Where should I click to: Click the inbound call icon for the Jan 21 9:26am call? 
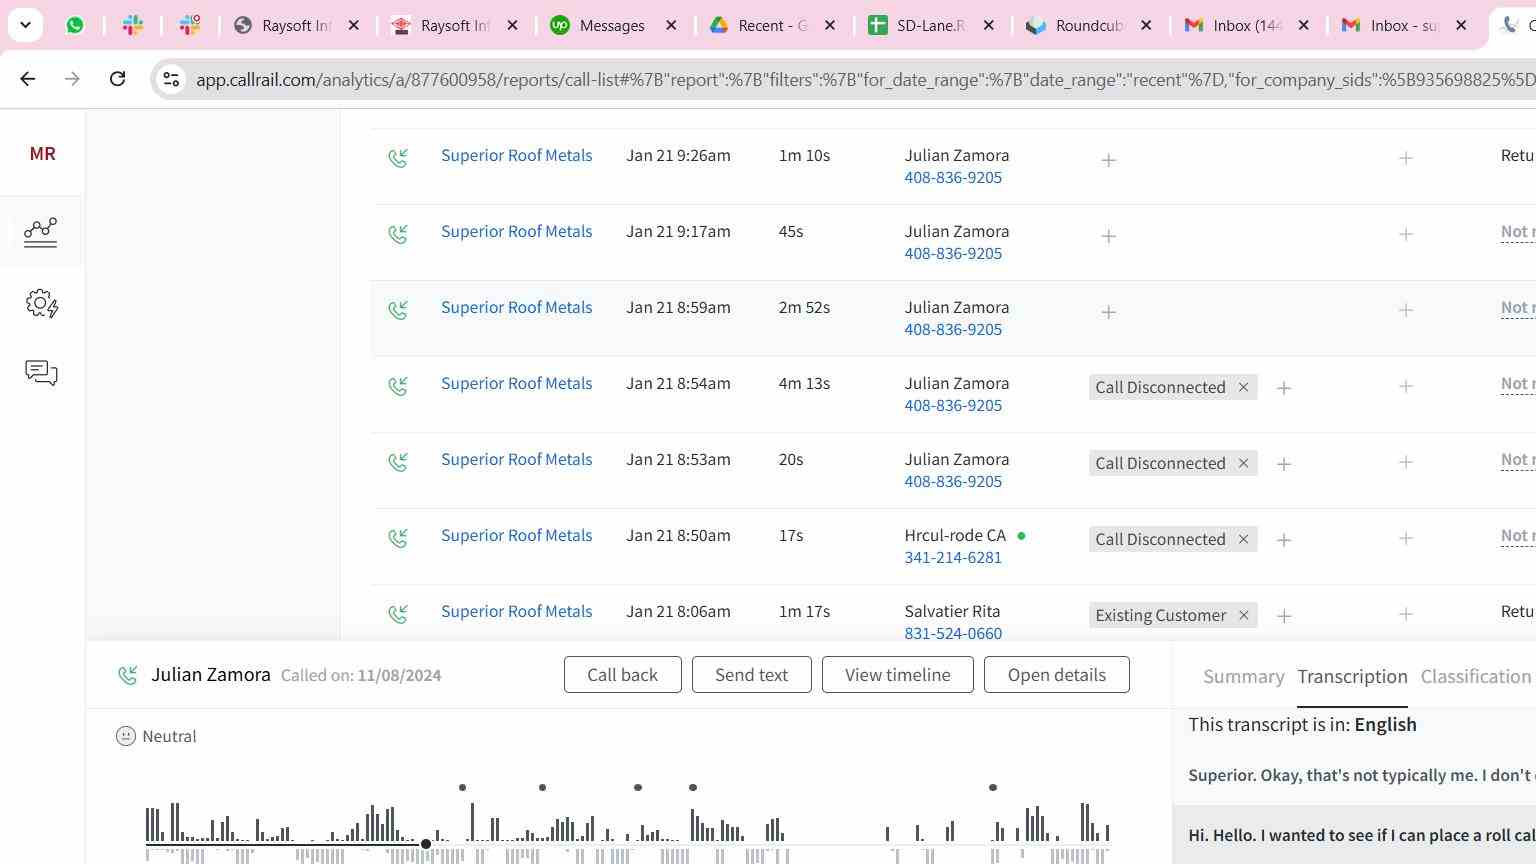(x=398, y=158)
